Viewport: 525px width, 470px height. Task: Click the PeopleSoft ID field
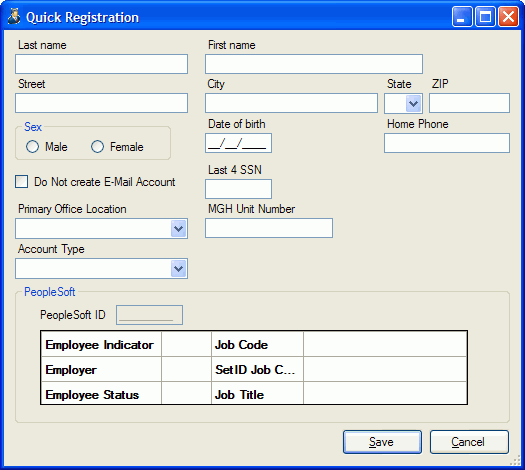[x=149, y=315]
